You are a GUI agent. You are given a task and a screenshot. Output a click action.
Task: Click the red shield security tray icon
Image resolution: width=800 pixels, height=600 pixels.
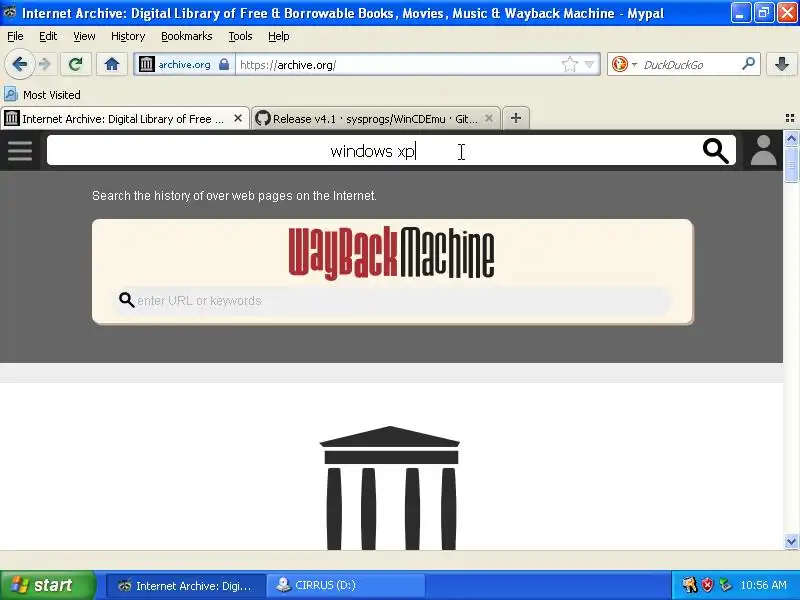click(x=708, y=585)
